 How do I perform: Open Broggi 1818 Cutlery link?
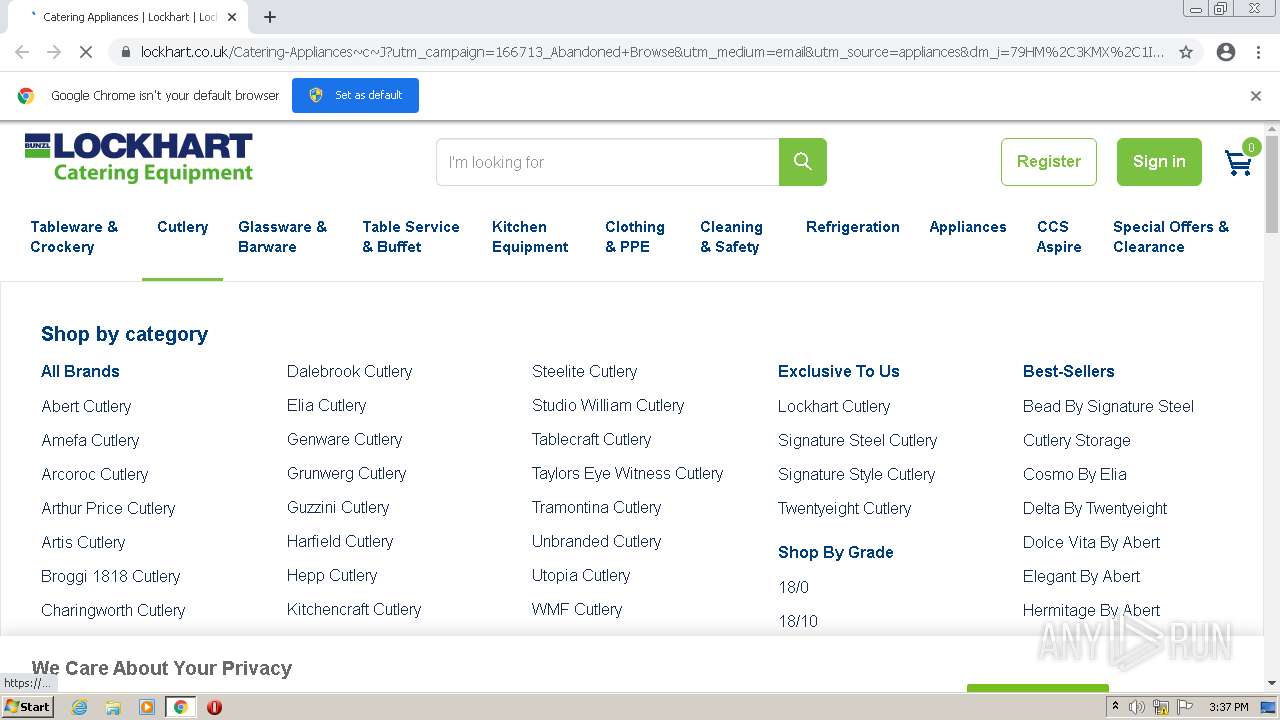pyautogui.click(x=111, y=576)
